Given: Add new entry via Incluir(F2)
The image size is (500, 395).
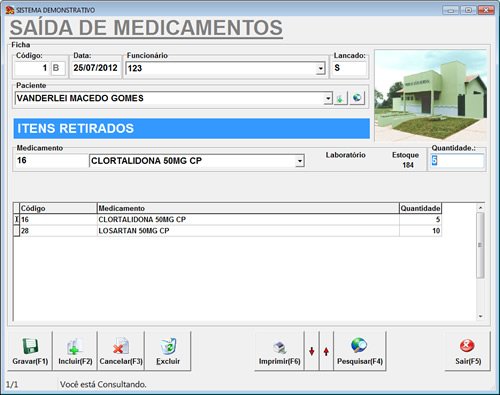Looking at the screenshot, I should tap(75, 351).
